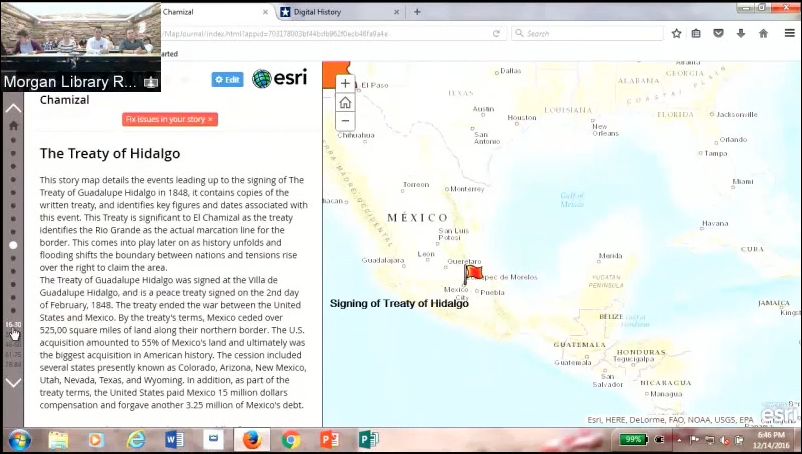Screen dimensions: 802x454
Task: Open the Firefox hamburger menu
Action: pyautogui.click(x=787, y=33)
